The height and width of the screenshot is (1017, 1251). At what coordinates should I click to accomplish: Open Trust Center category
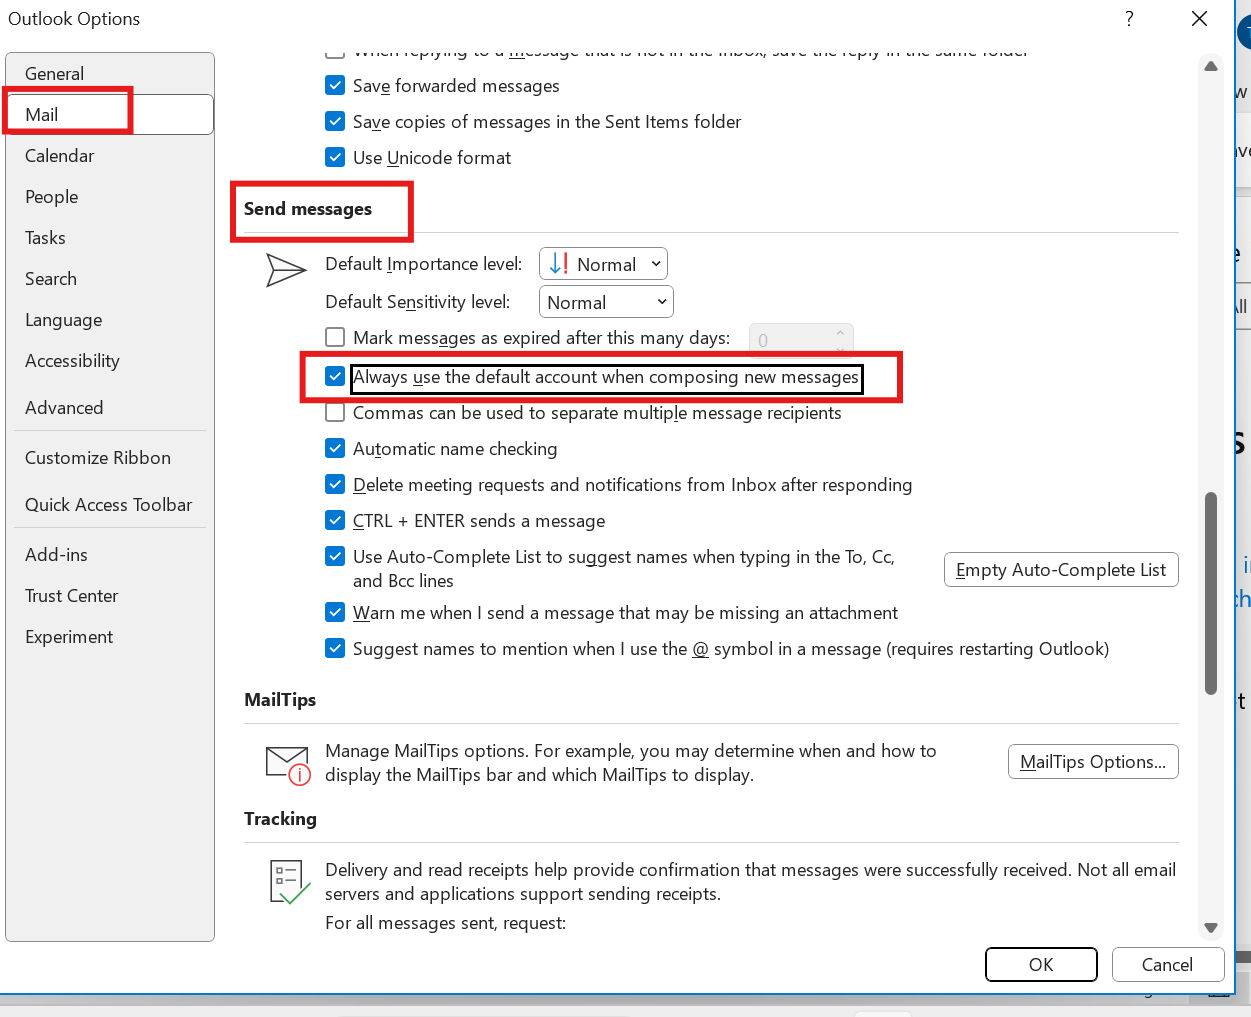tap(110, 596)
